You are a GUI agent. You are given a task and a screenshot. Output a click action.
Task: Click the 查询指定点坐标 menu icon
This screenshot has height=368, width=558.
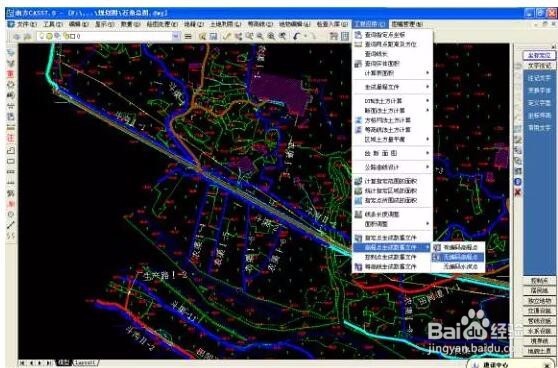(358, 35)
